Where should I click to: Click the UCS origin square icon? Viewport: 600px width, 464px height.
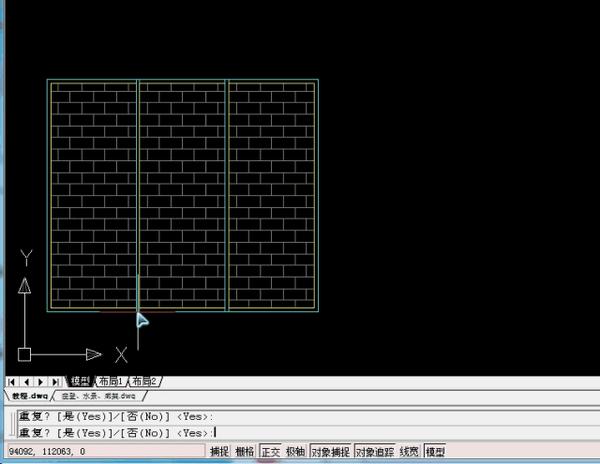[24, 355]
